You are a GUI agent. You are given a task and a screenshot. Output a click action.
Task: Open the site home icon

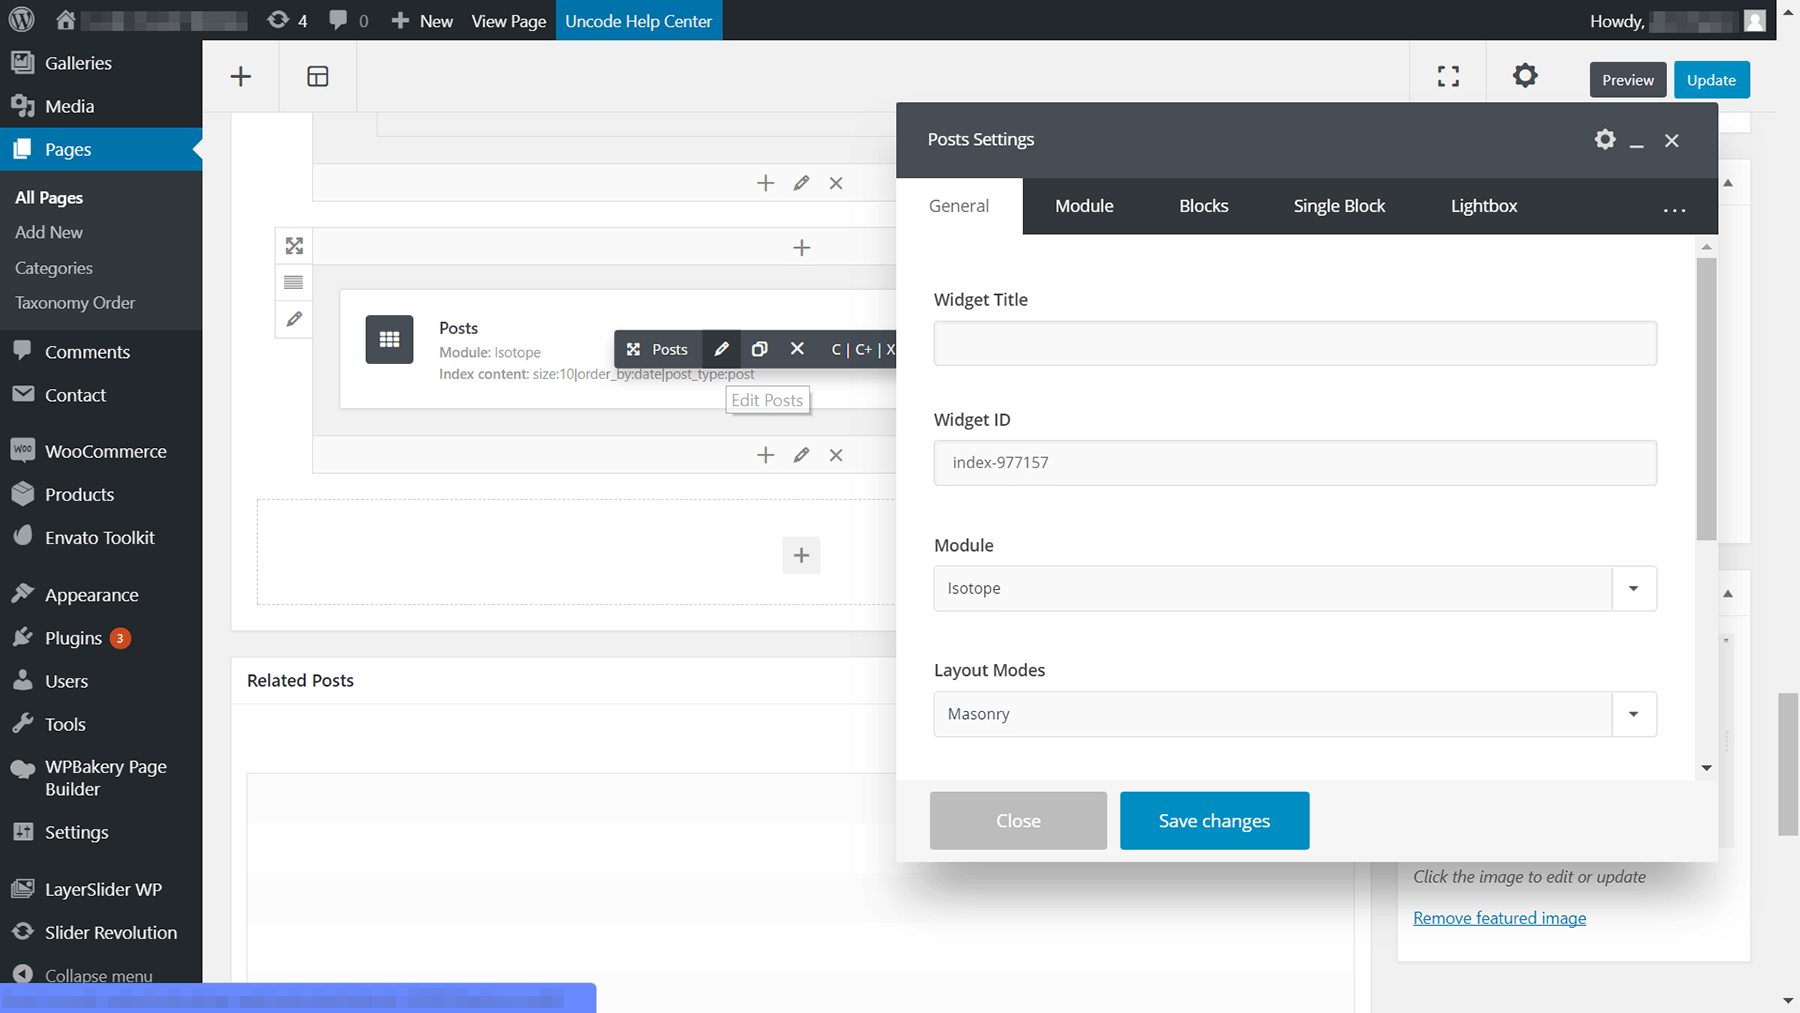[x=66, y=20]
